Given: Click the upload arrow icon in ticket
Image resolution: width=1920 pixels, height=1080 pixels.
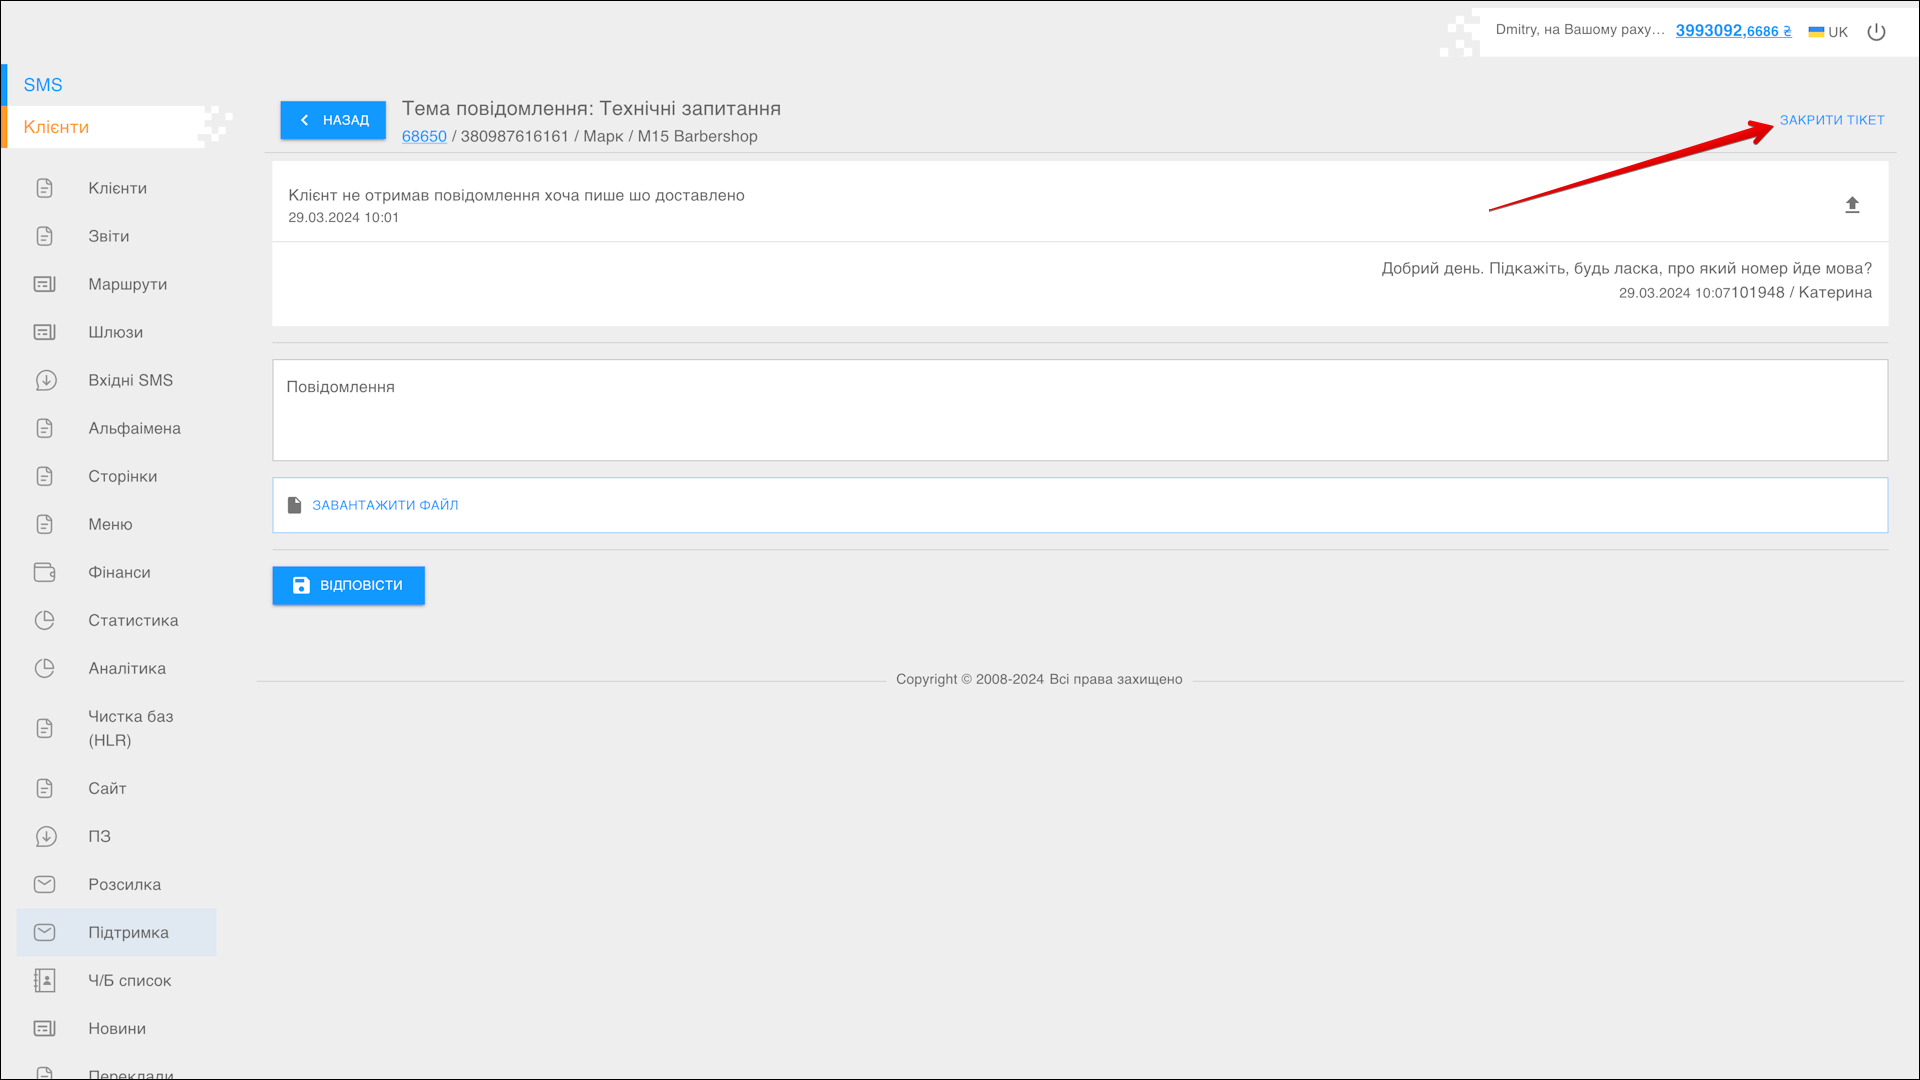Looking at the screenshot, I should point(1852,205).
